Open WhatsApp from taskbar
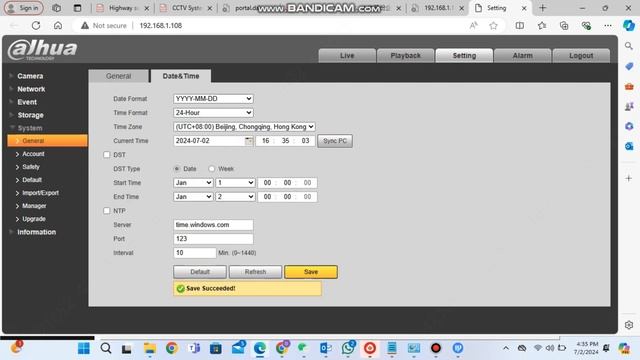 [348, 348]
